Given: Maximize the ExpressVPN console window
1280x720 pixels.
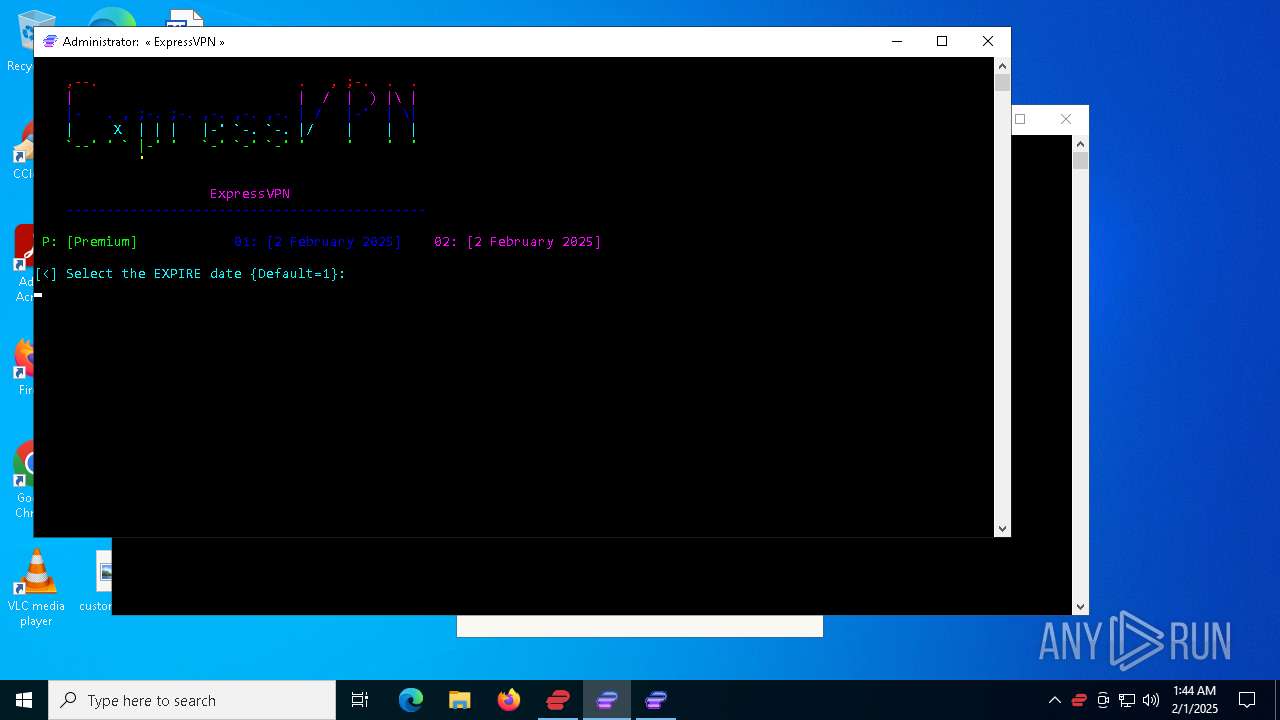Looking at the screenshot, I should 942,41.
